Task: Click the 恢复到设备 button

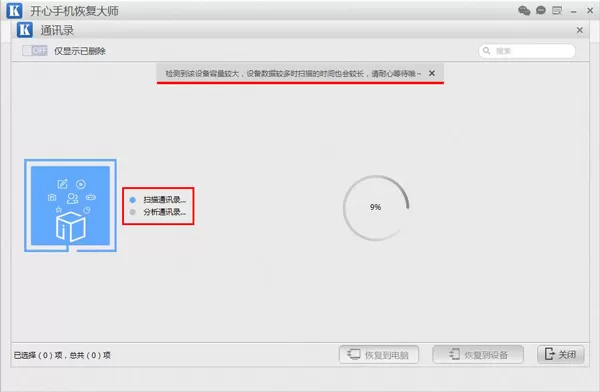Action: 478,354
